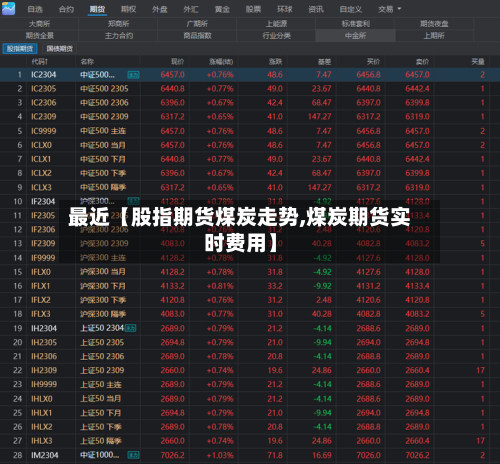This screenshot has width=500, height=464.
Task: Sort by the 涨跌 column header
Action: (275, 62)
